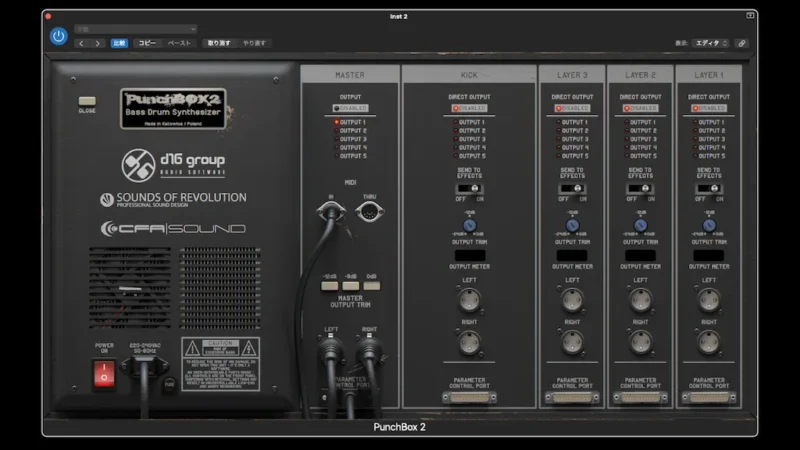800x450 pixels.
Task: Select KICK direct OUTPUT 1
Action: click(469, 122)
